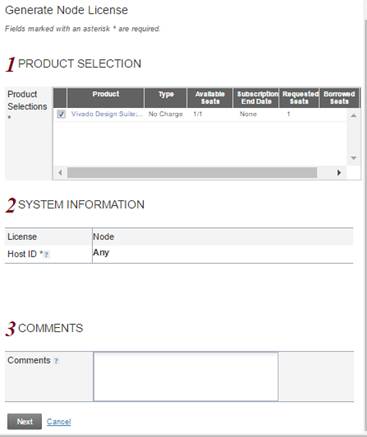The height and width of the screenshot is (437, 367).
Task: Click the Borrowed Seats column header
Action: 339,98
